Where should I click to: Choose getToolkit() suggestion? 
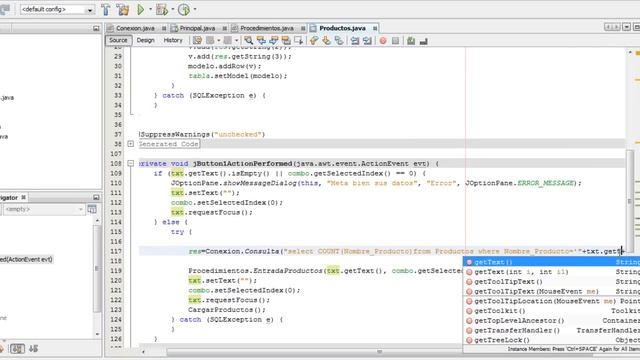[x=551, y=311]
